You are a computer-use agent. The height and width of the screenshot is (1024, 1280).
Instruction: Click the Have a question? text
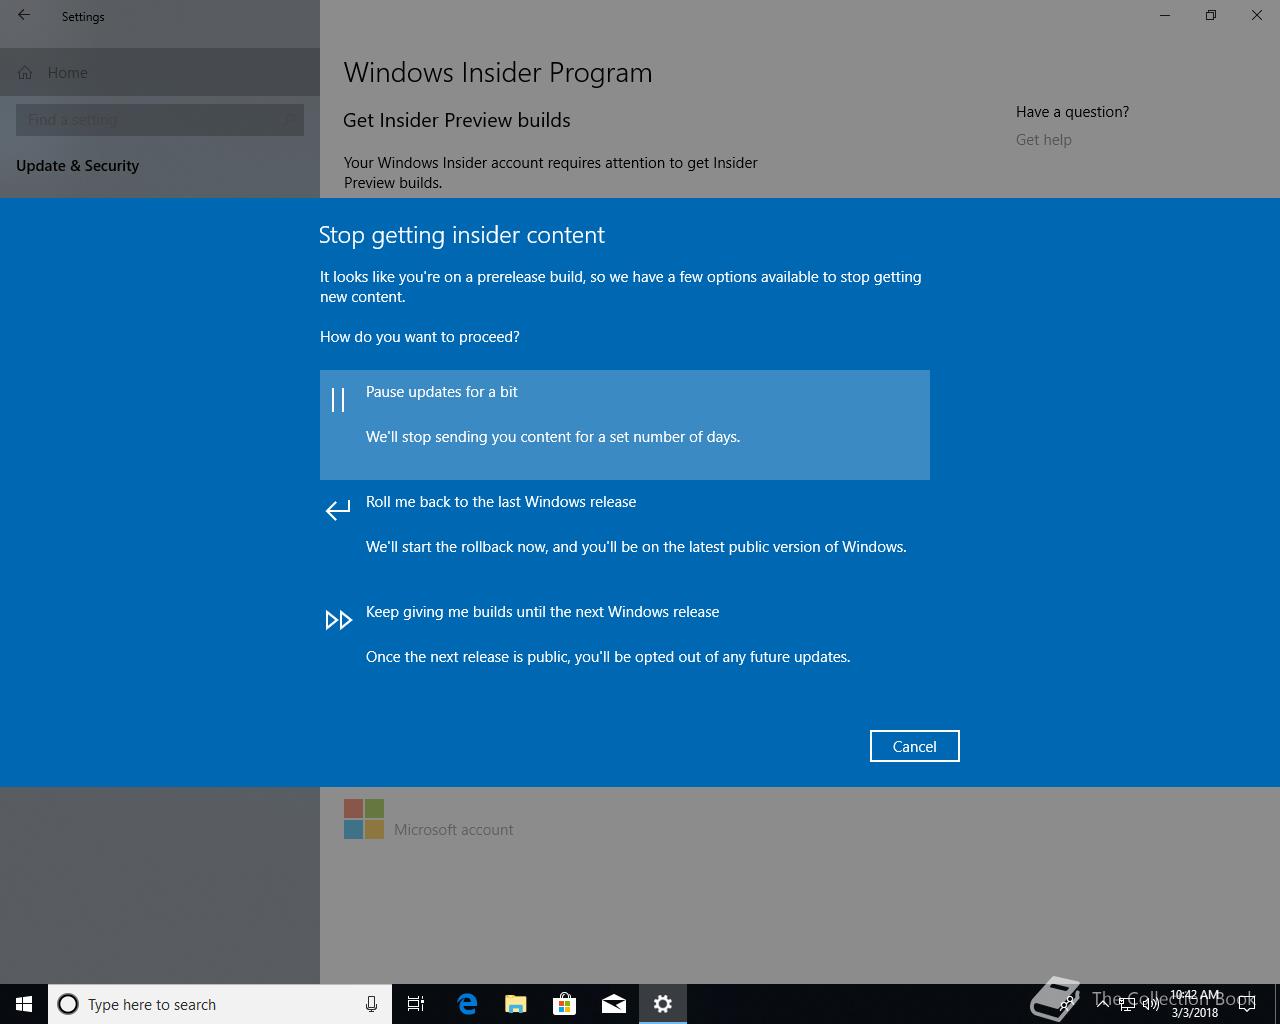tap(1072, 112)
